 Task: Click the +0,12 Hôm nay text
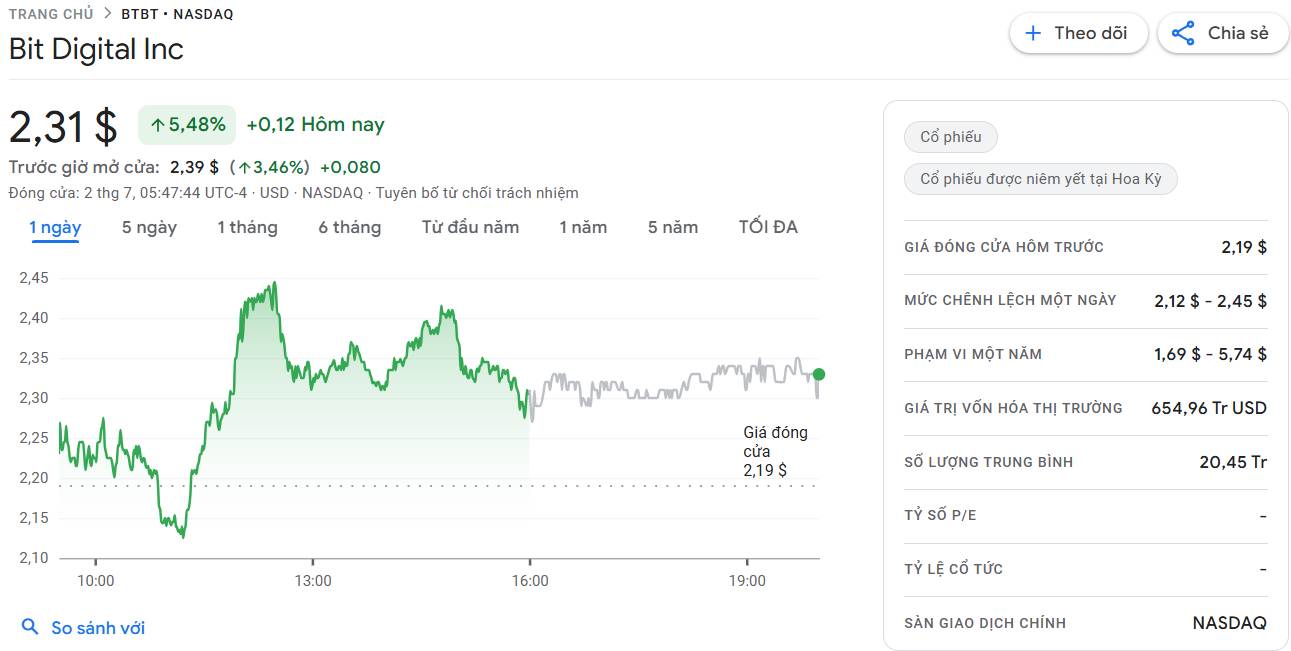pyautogui.click(x=315, y=125)
